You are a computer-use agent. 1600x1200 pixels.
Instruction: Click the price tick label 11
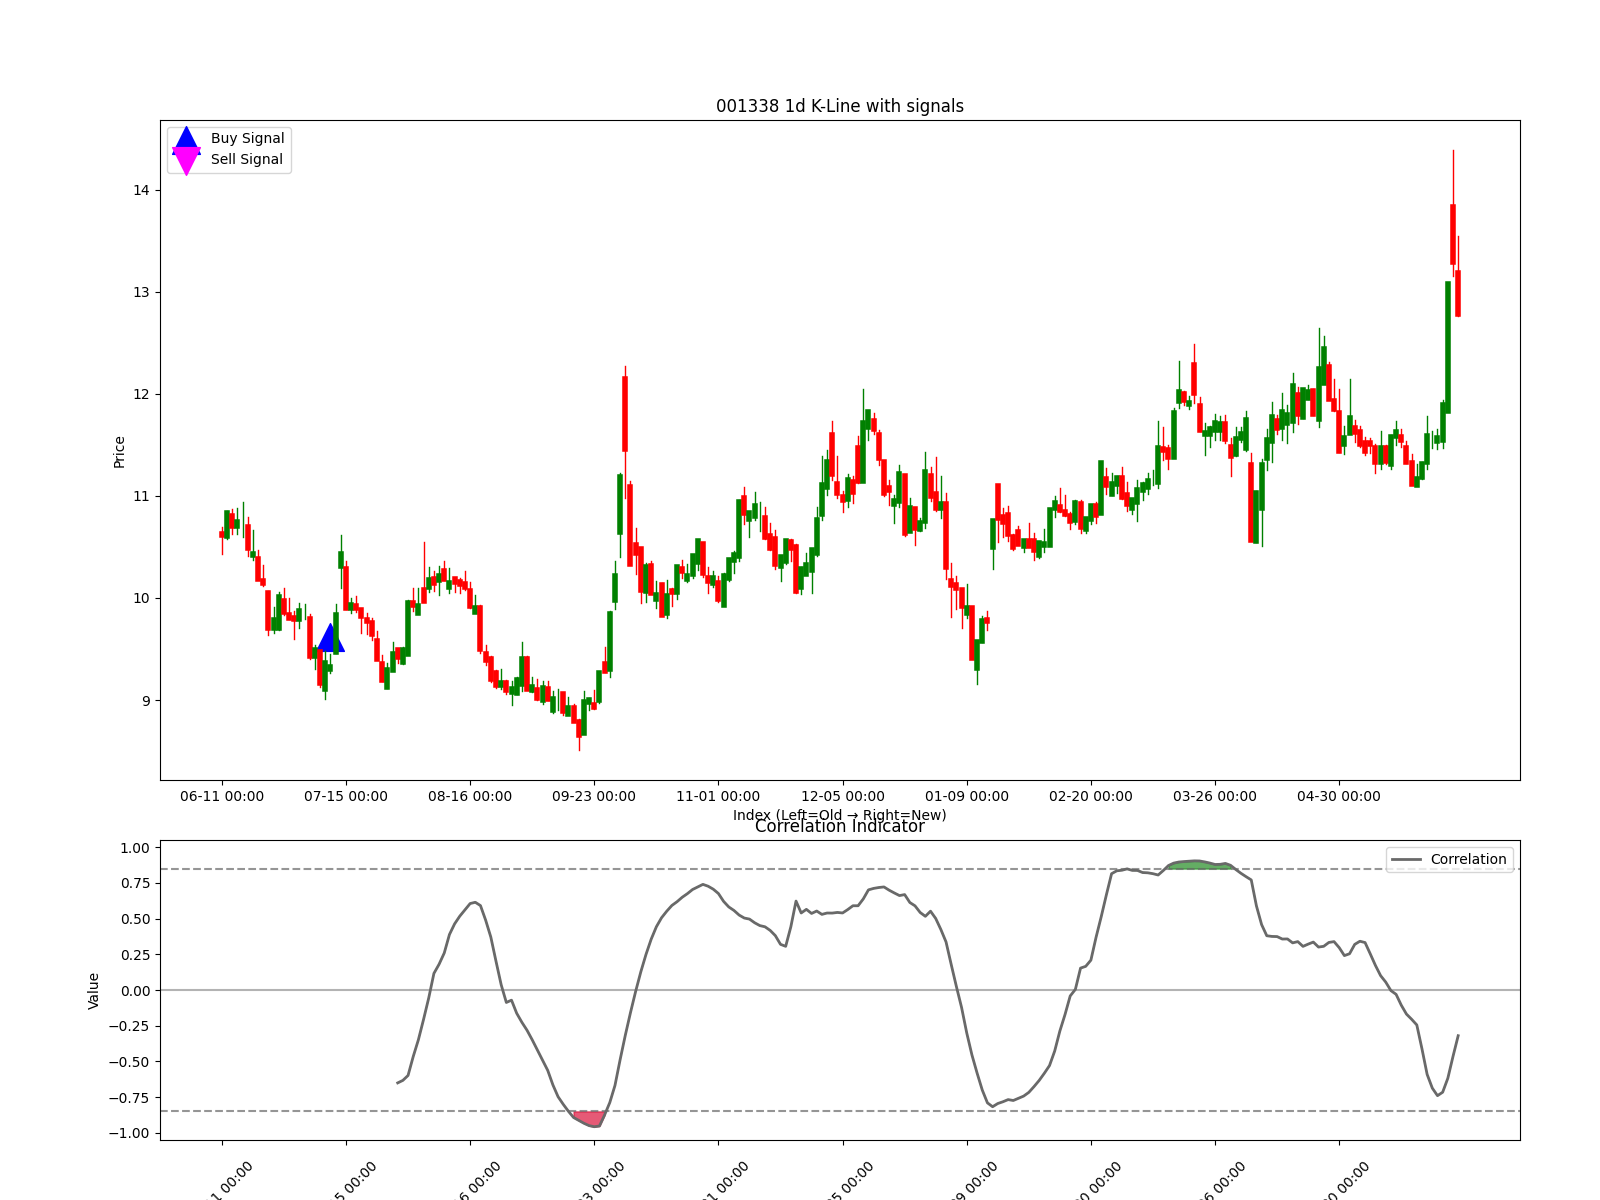click(x=141, y=496)
